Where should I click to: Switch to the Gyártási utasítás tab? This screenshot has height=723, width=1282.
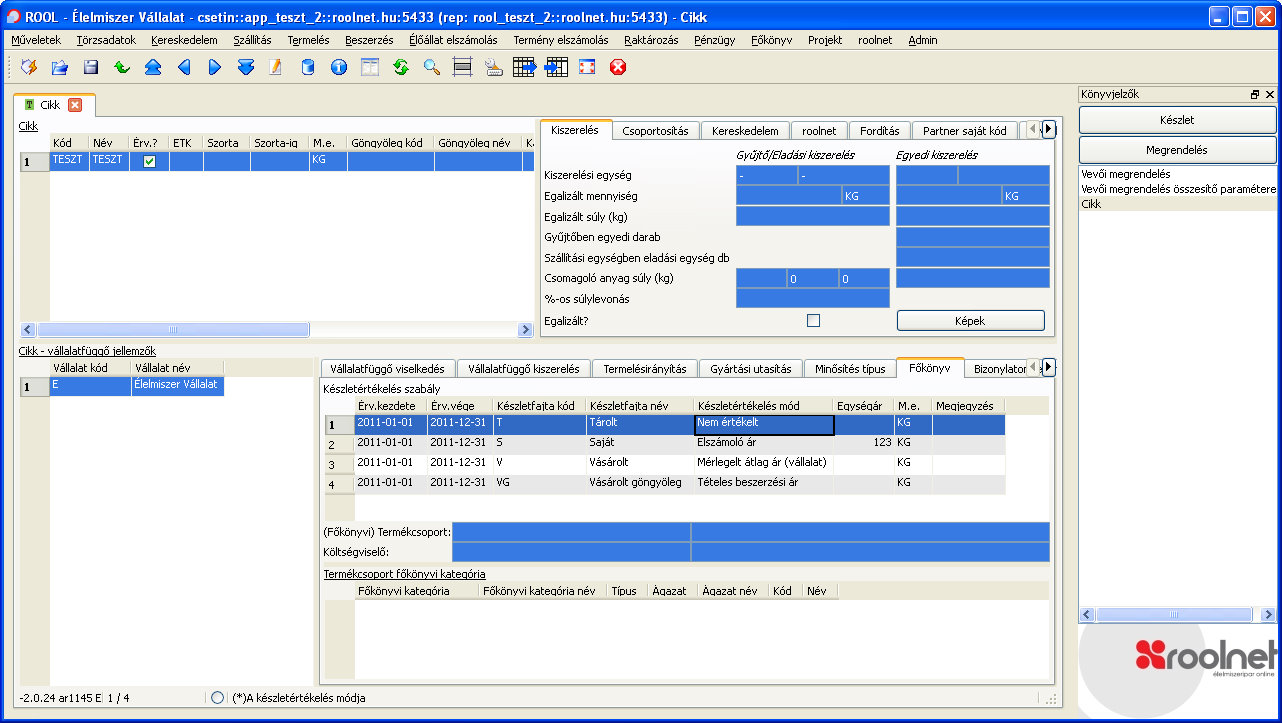click(x=750, y=369)
